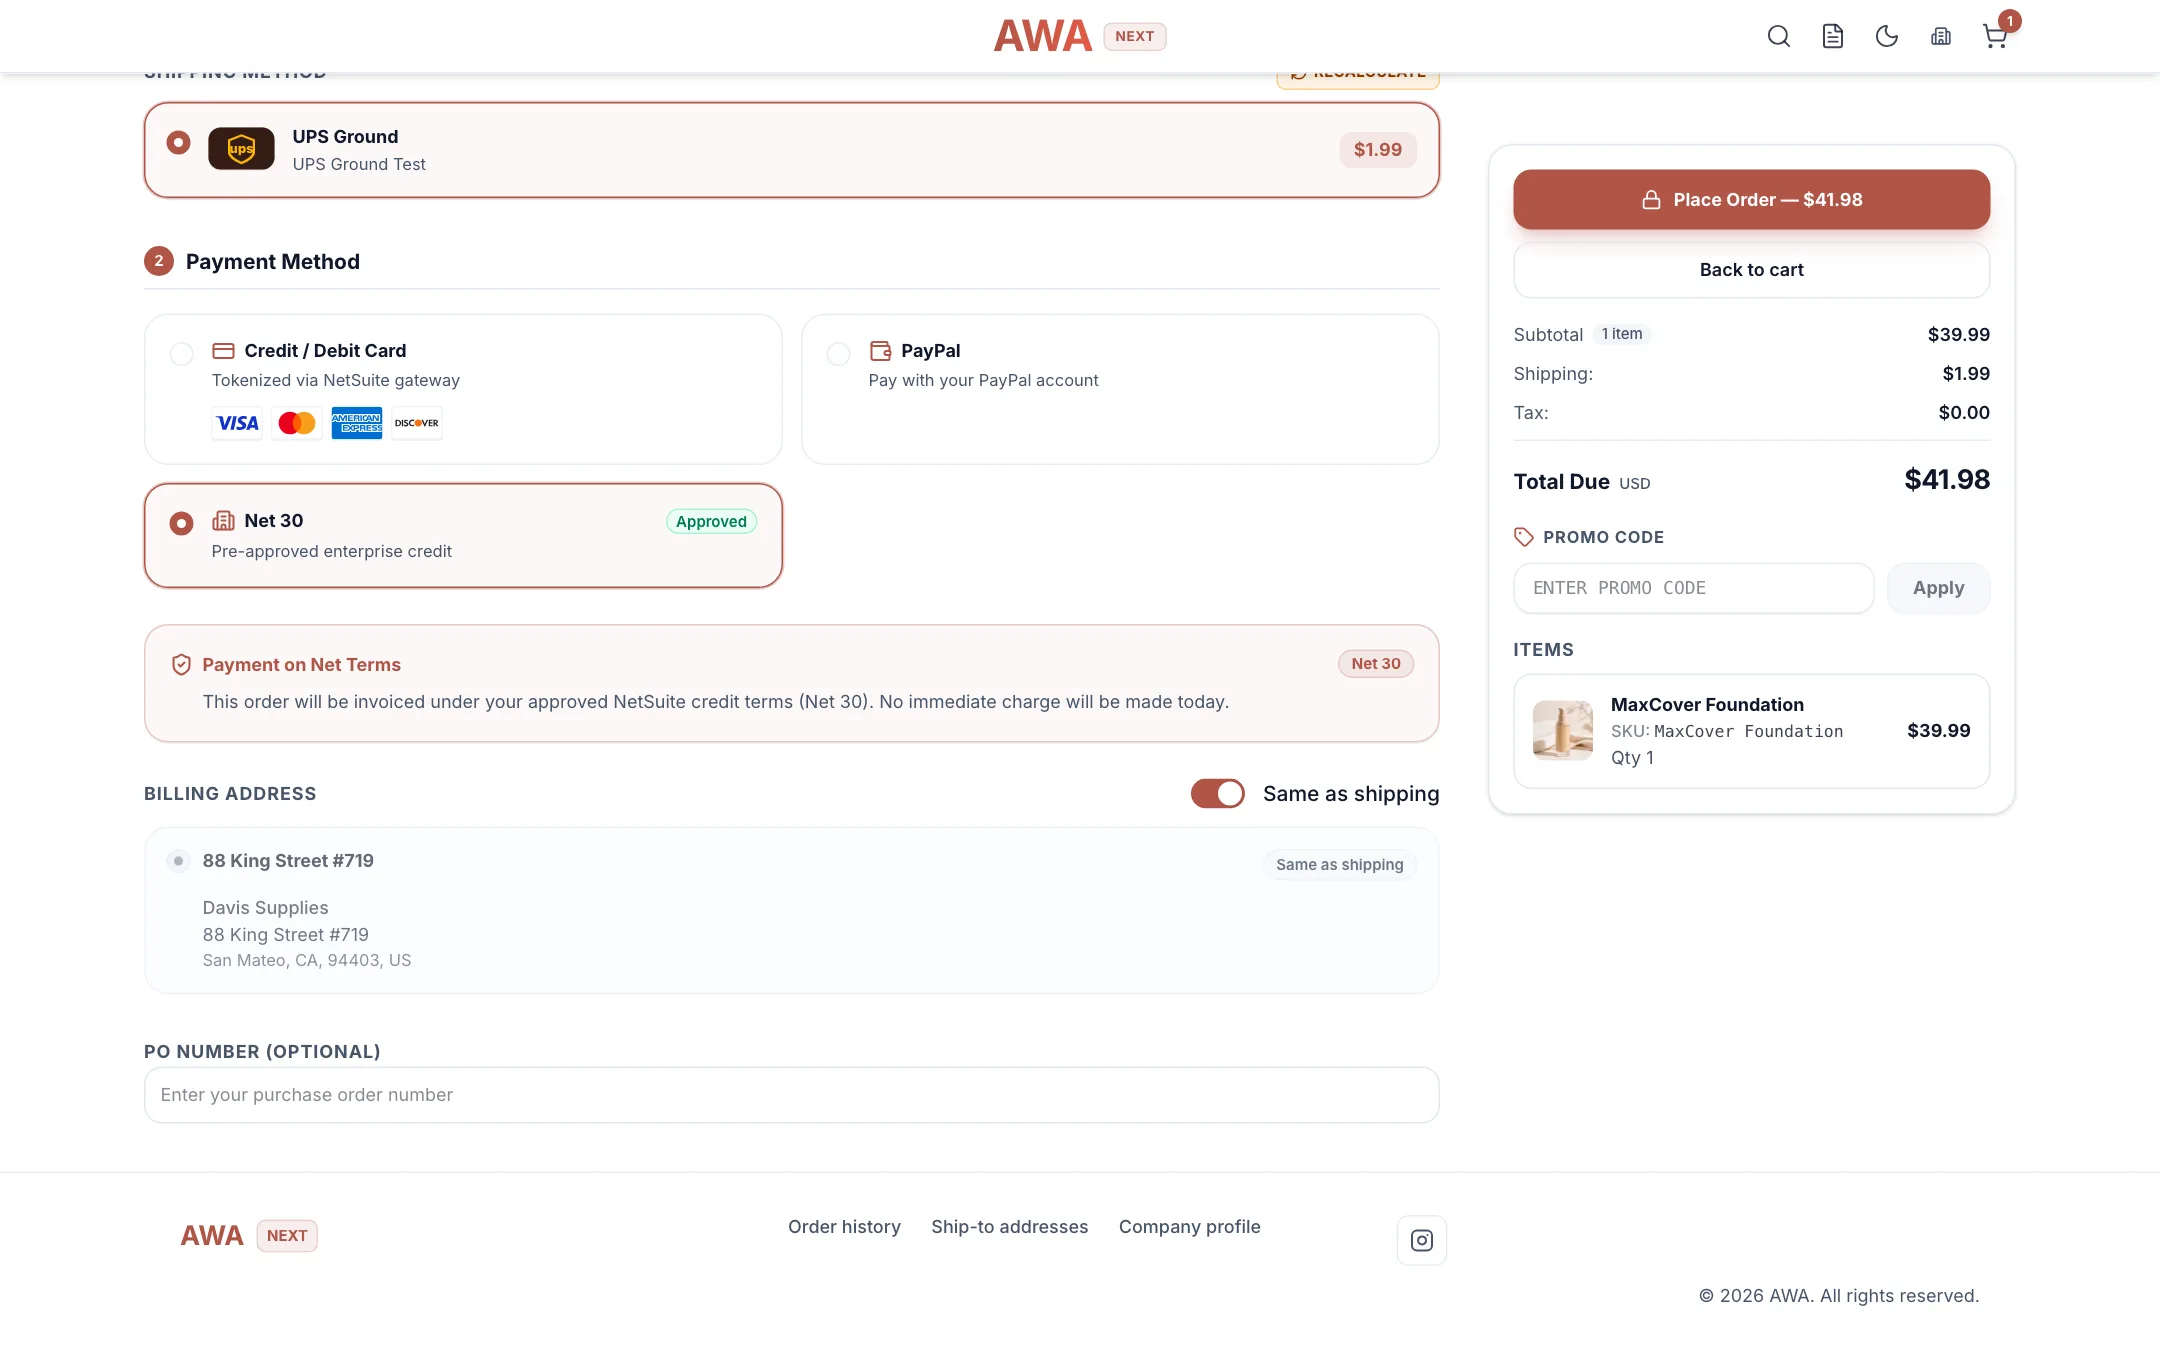Click the 1 item subtotal badge
Screen dimensions: 2160x1350
tap(1621, 334)
